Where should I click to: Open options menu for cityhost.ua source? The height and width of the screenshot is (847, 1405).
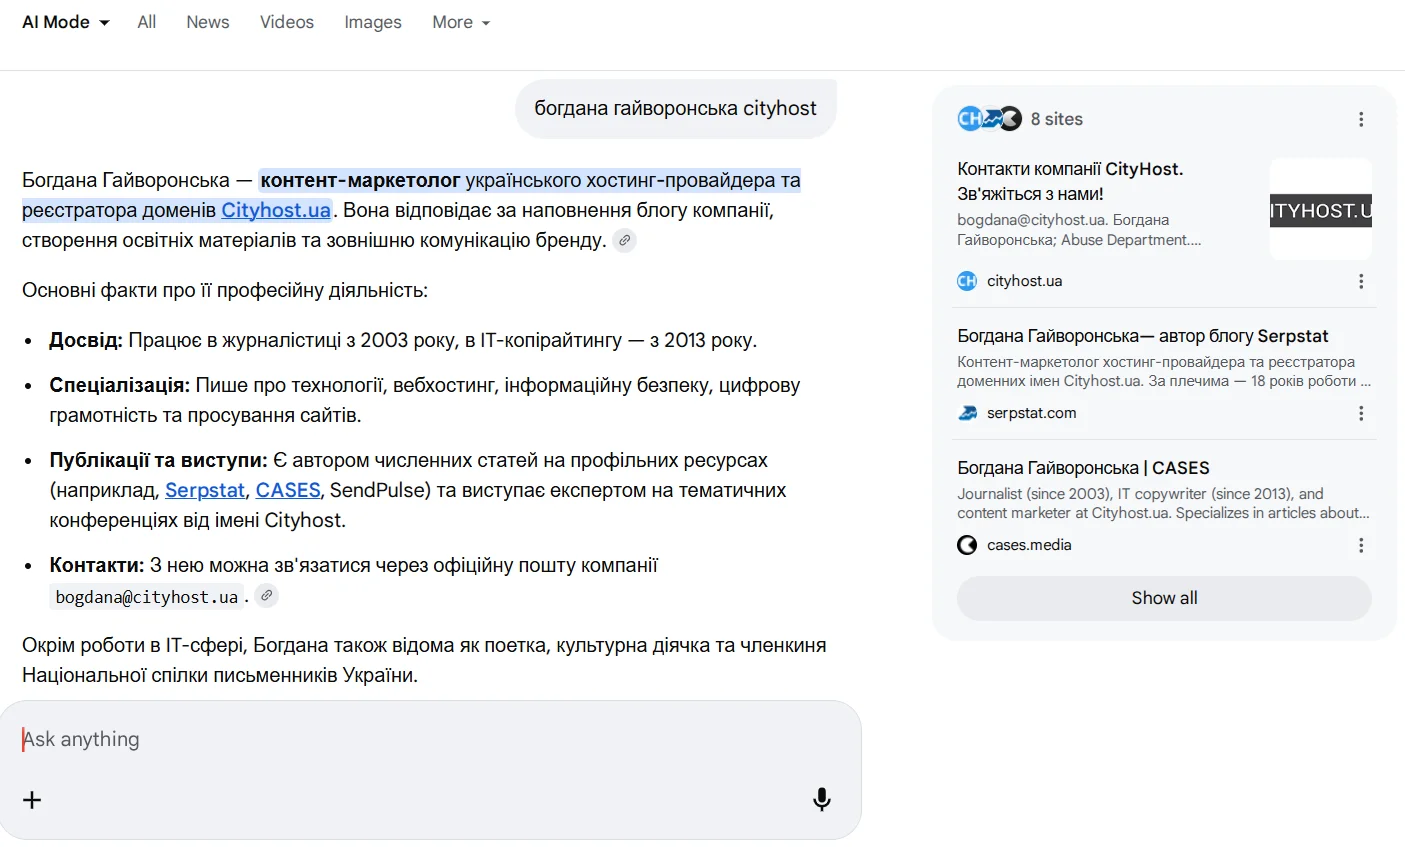coord(1361,281)
